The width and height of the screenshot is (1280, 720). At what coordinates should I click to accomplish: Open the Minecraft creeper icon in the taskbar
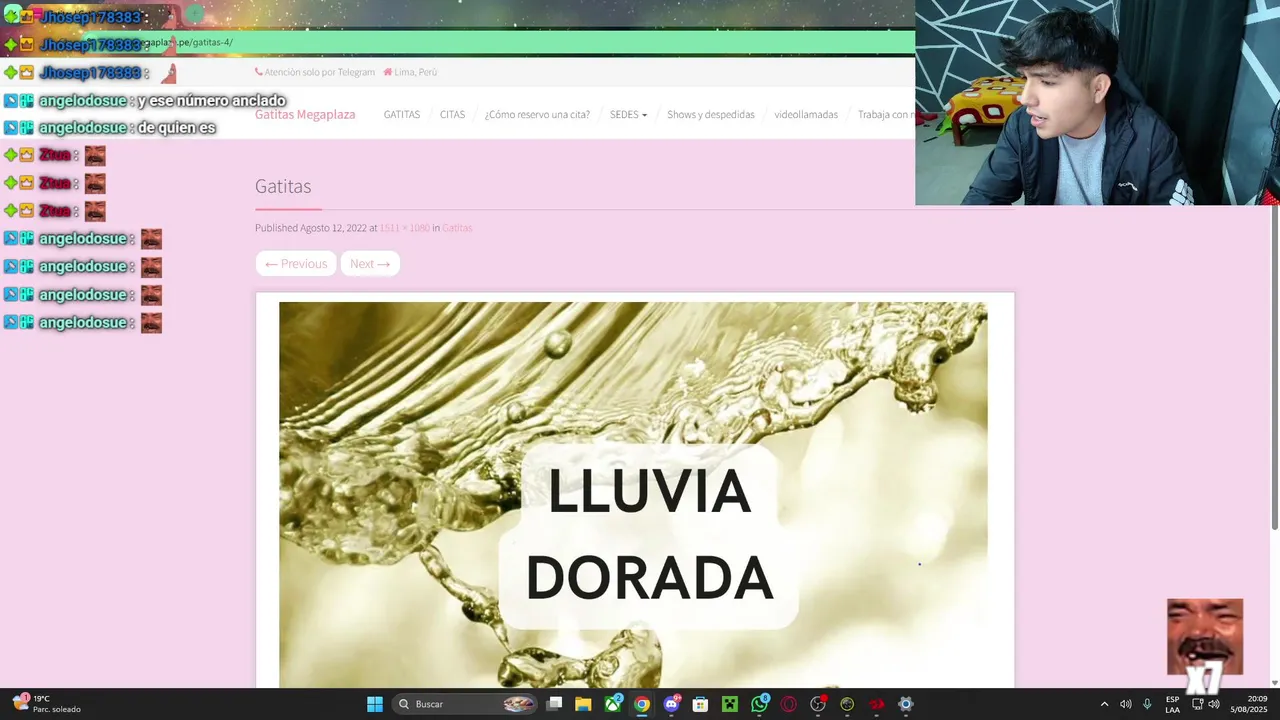click(730, 704)
